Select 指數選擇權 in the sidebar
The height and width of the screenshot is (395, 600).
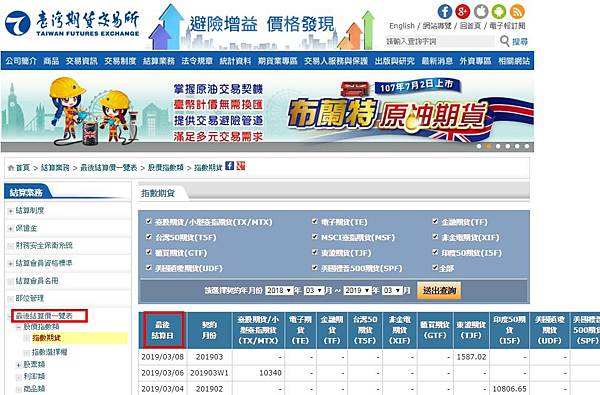[x=49, y=352]
